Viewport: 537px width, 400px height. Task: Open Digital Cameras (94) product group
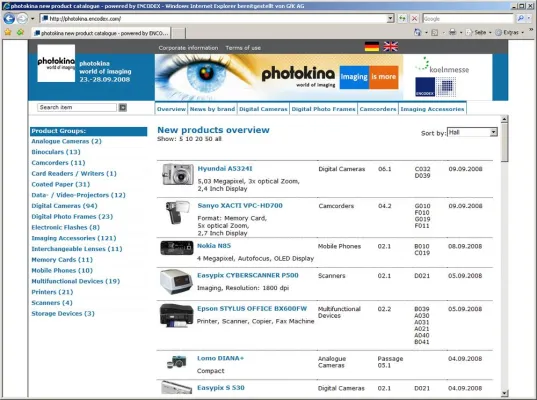pos(64,206)
